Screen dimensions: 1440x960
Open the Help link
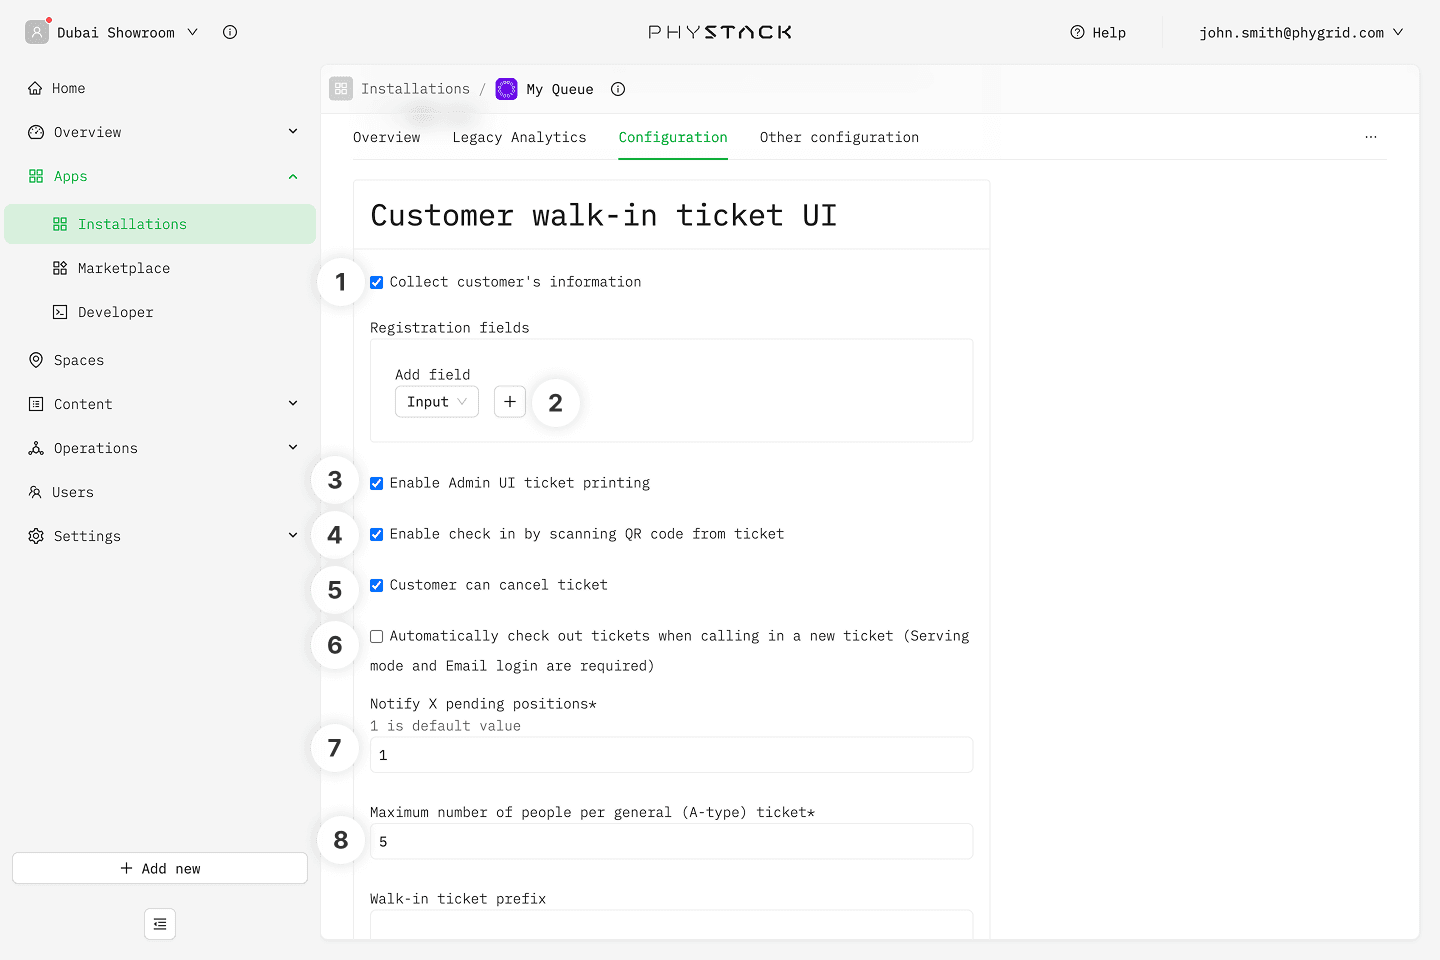point(1098,32)
